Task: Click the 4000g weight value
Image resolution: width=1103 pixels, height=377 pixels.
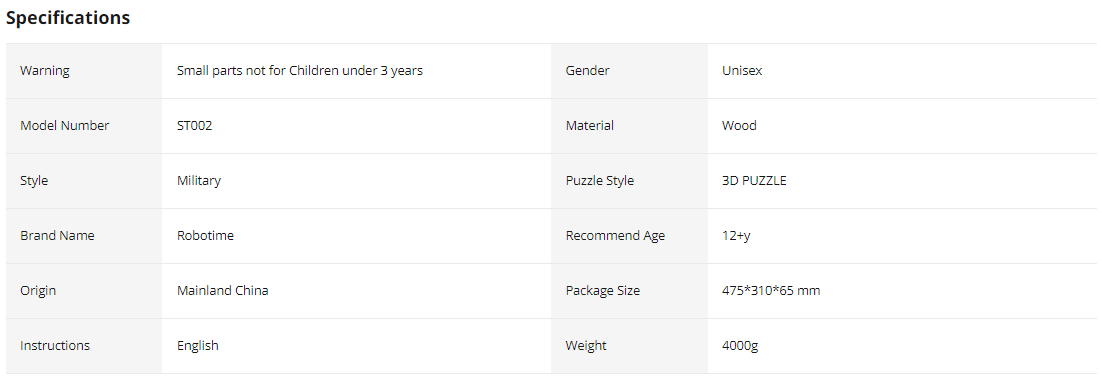Action: [x=740, y=345]
